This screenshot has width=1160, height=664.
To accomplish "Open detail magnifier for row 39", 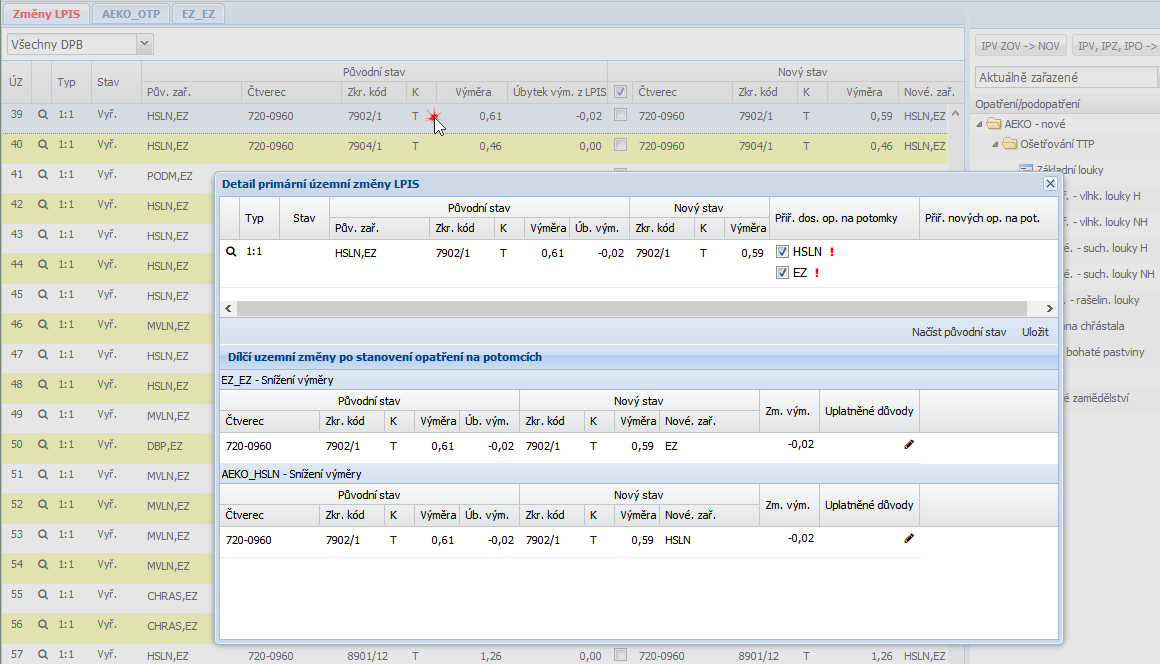I will pos(43,115).
